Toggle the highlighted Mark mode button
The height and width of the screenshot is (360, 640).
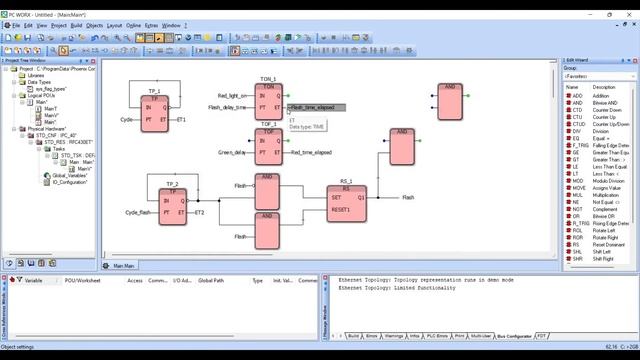[x=63, y=51]
